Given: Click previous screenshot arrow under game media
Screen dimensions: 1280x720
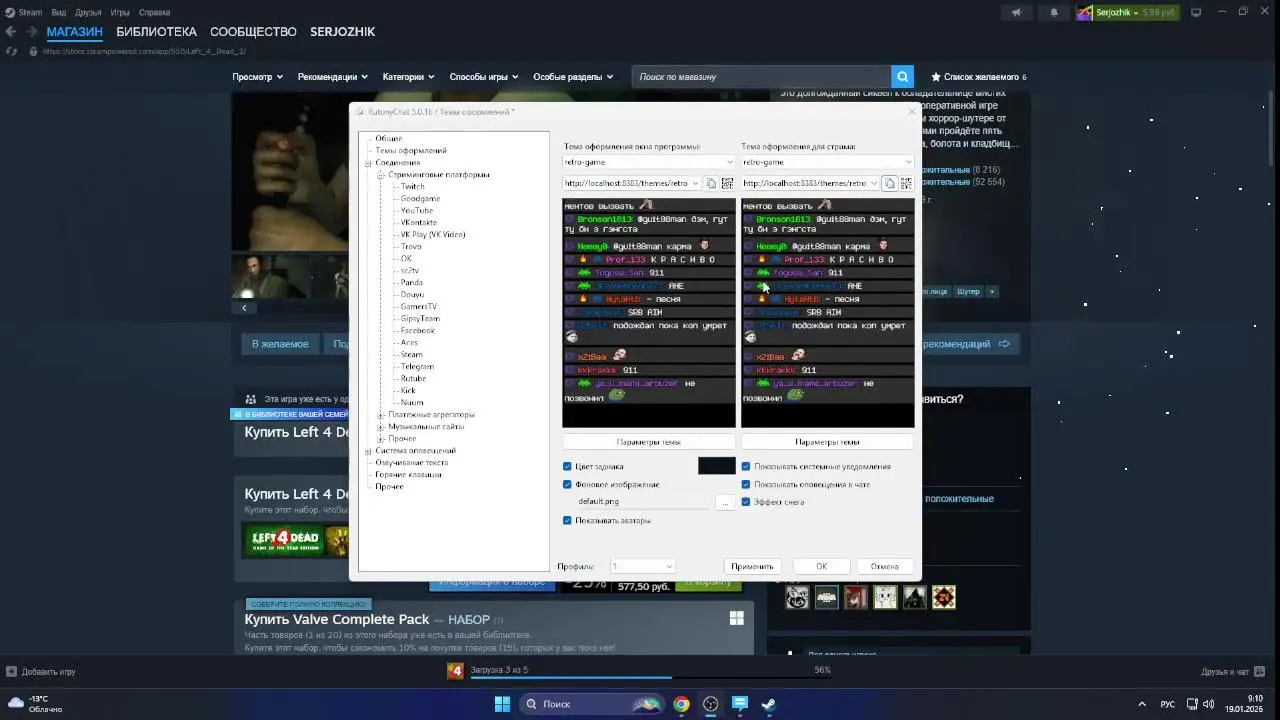Looking at the screenshot, I should tap(244, 308).
